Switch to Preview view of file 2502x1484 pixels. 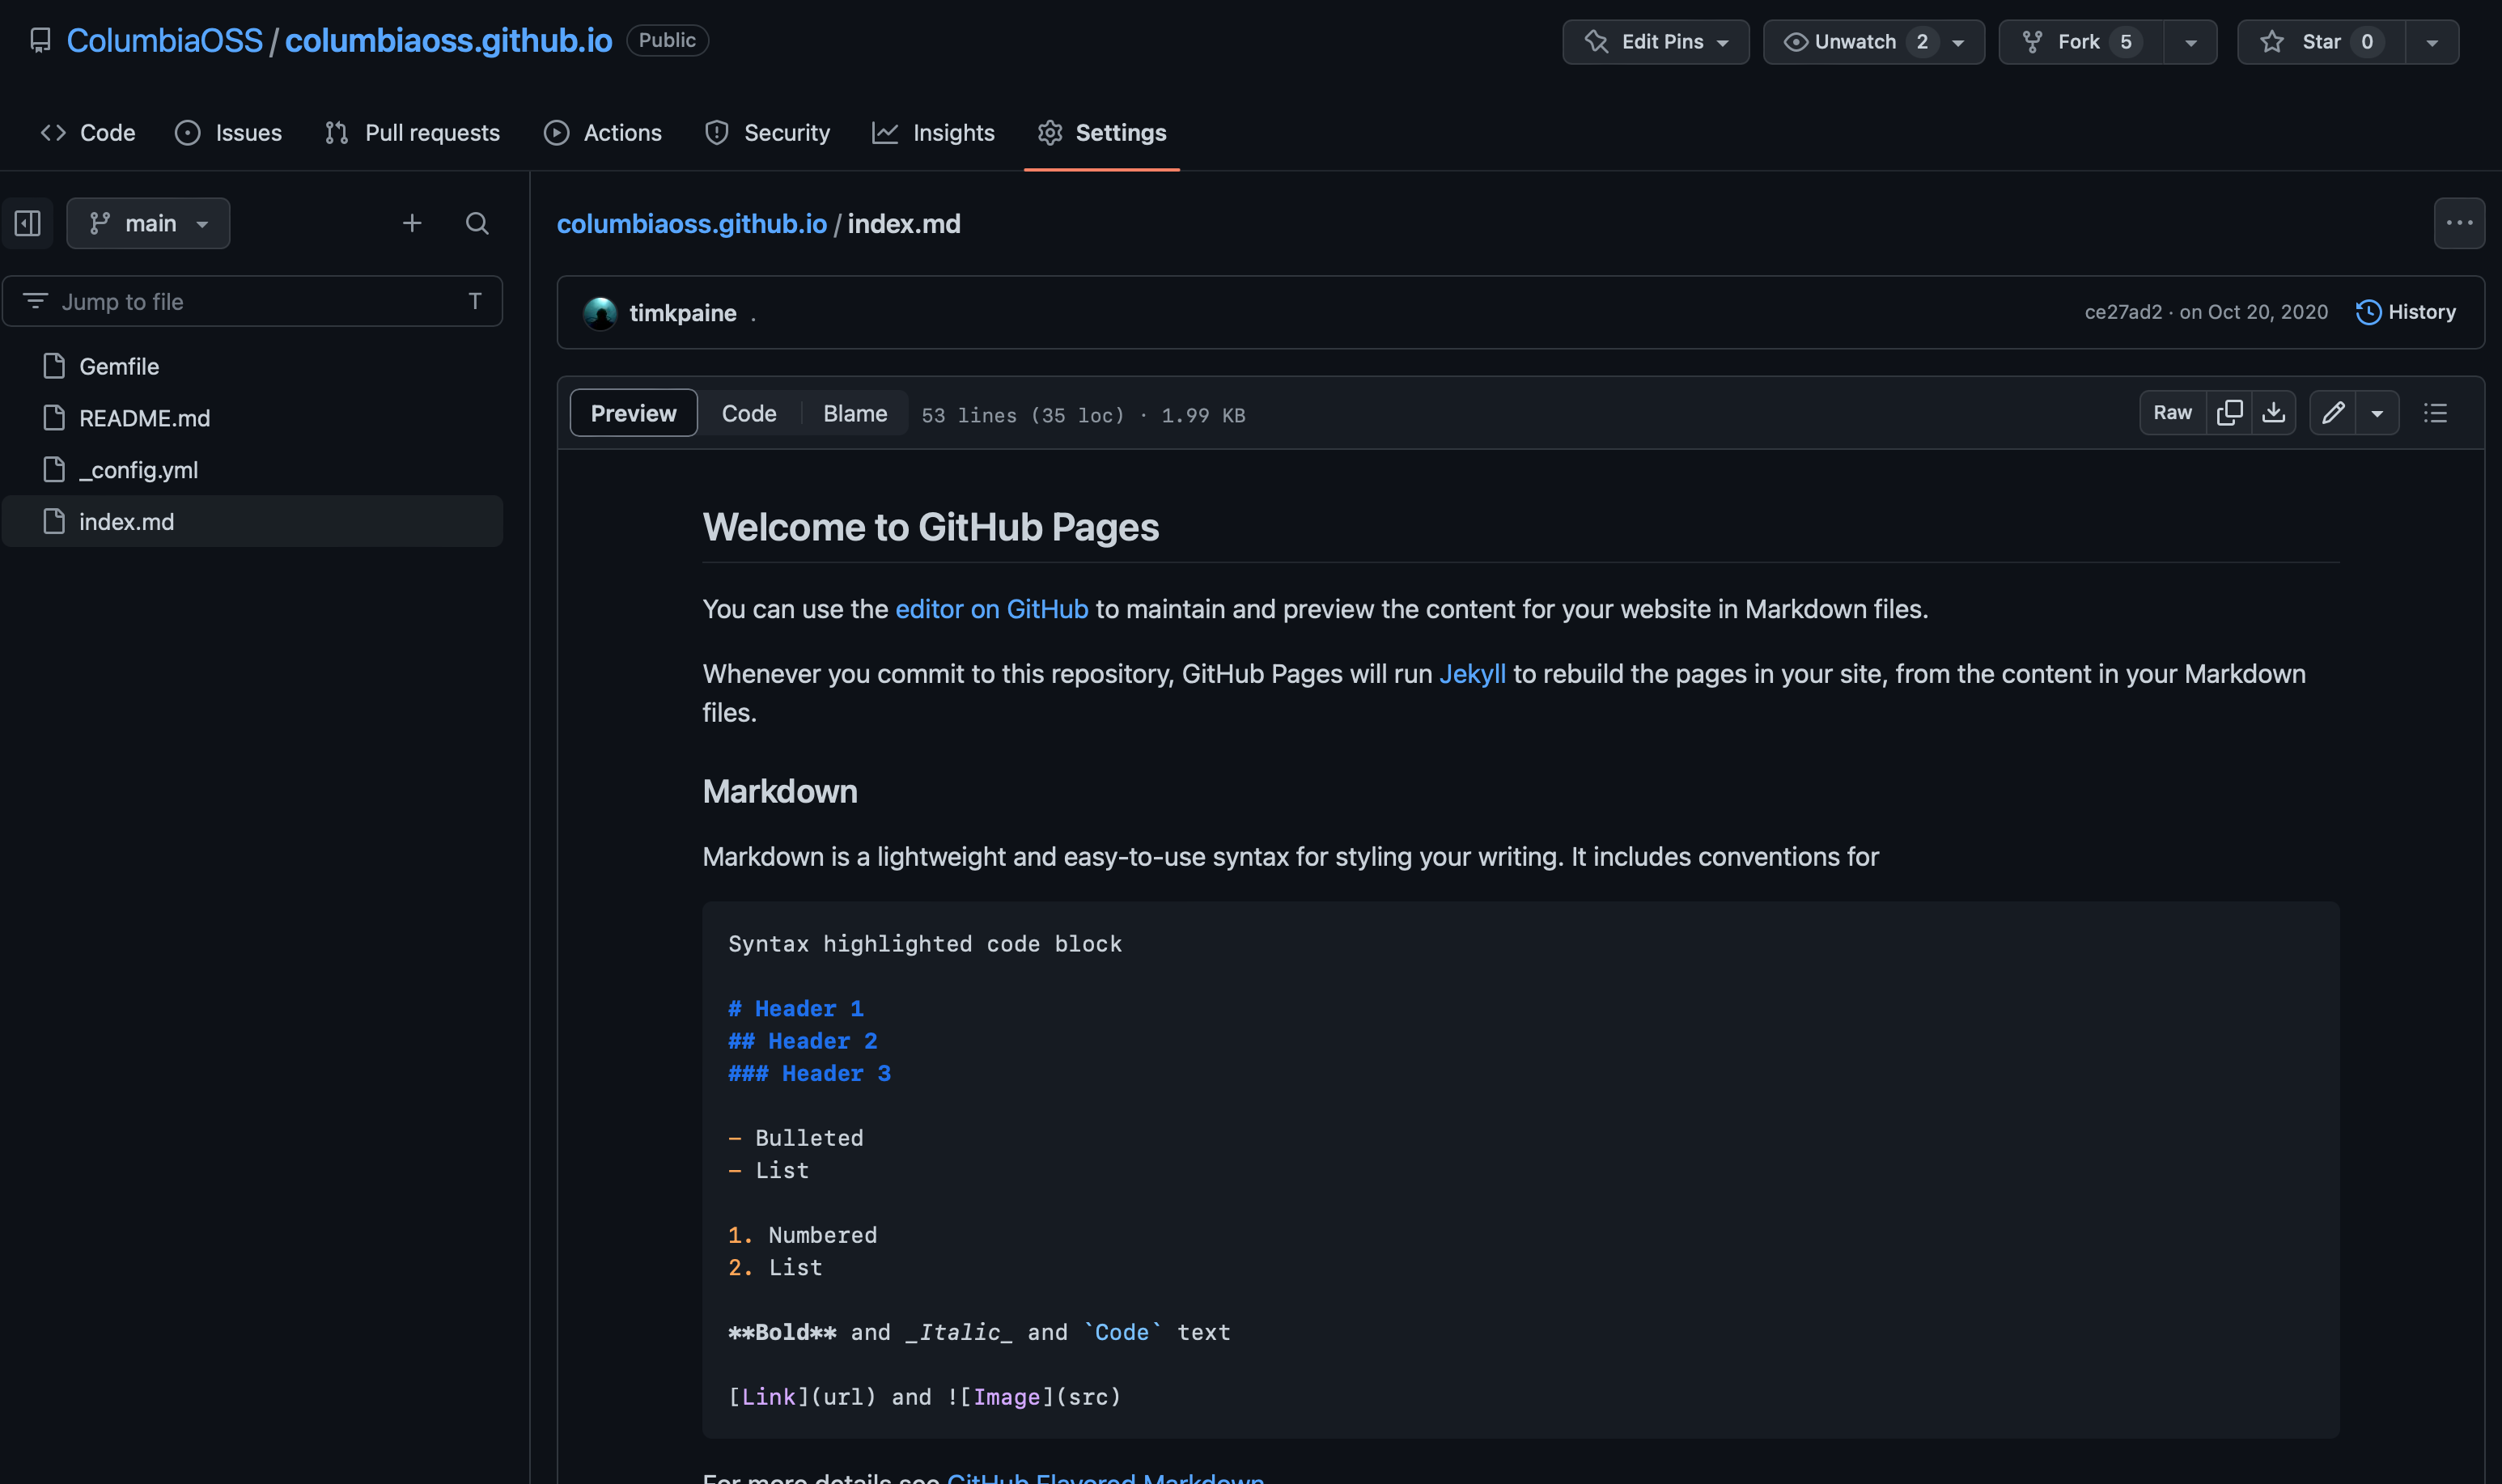633,413
